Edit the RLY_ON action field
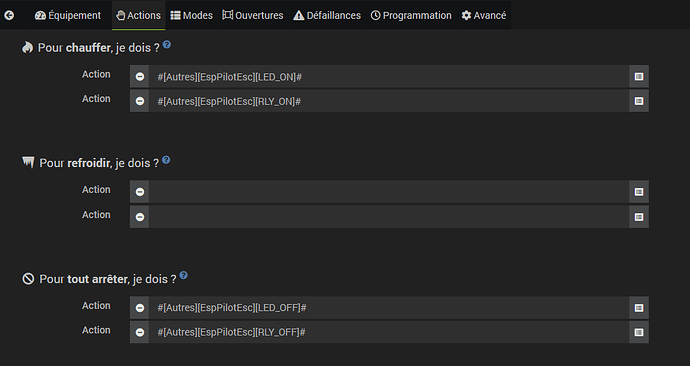 click(x=389, y=101)
